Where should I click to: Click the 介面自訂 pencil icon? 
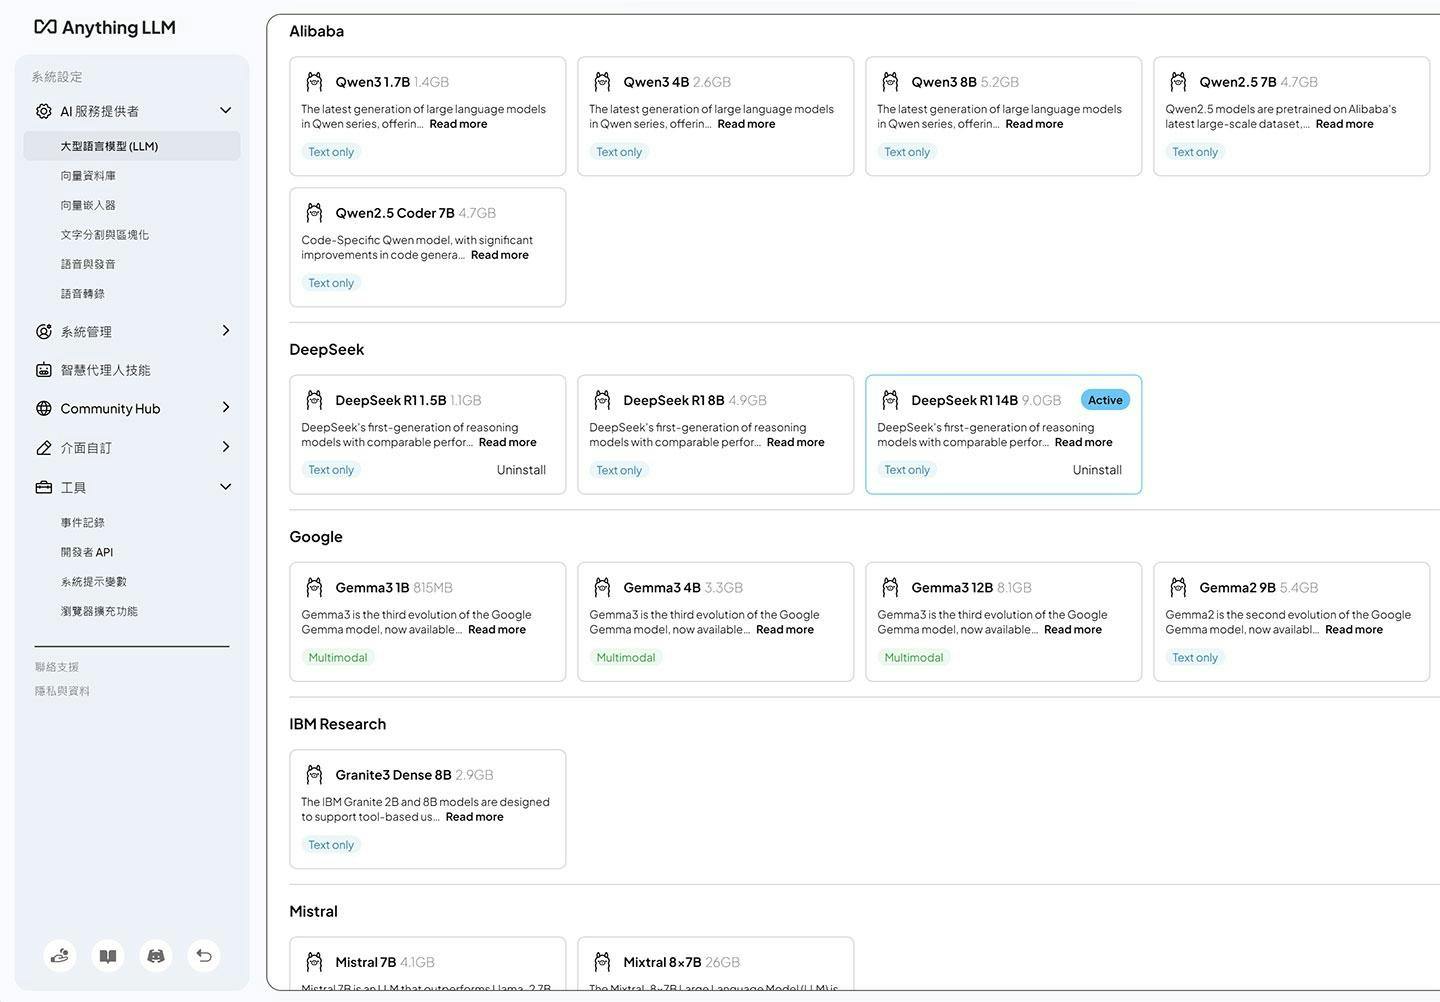(x=43, y=448)
